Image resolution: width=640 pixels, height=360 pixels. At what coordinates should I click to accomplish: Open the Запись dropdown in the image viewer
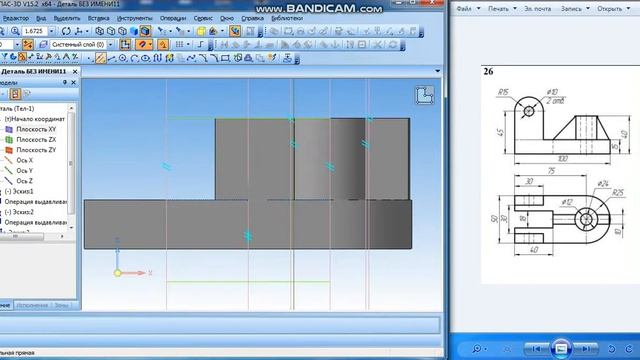[x=575, y=8]
